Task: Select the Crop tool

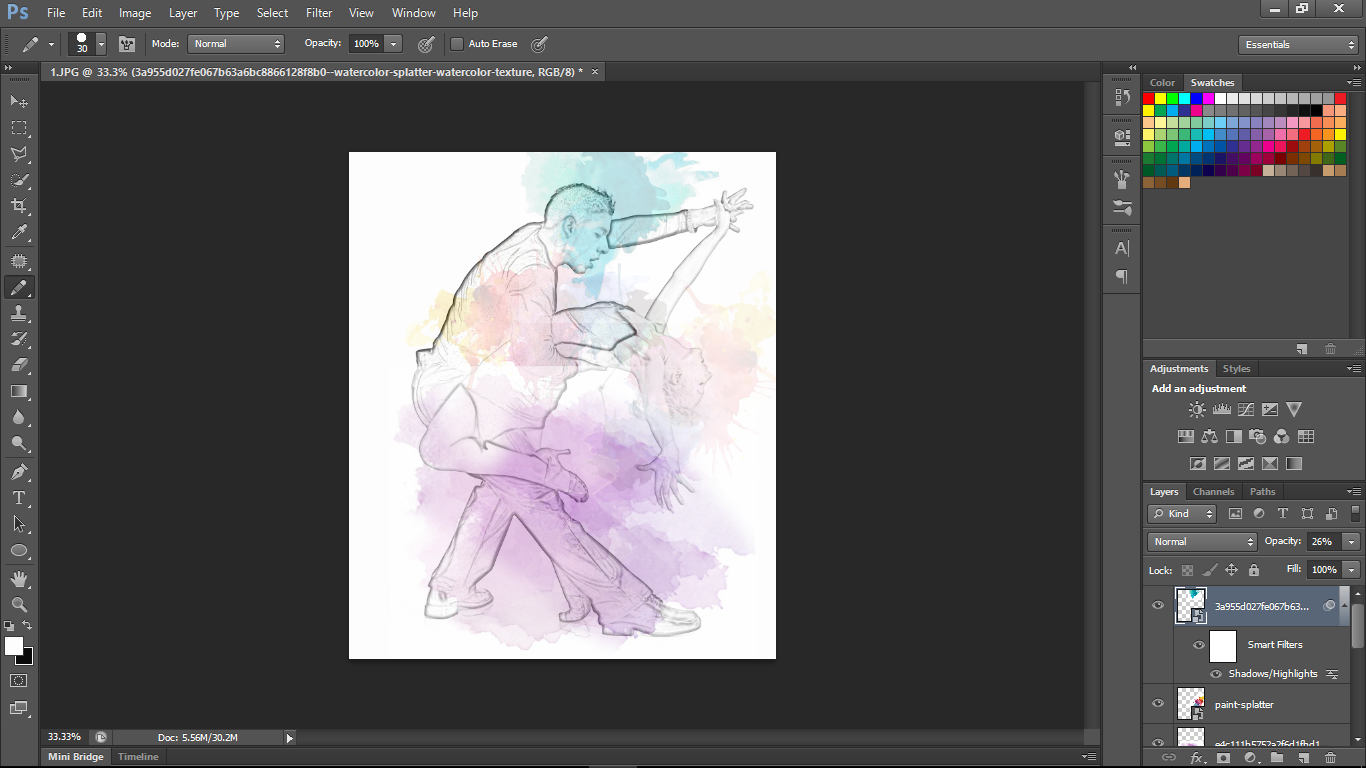Action: coord(19,206)
